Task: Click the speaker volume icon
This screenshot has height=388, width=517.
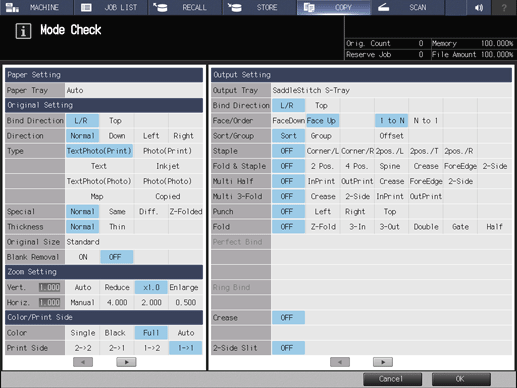Action: point(479,7)
